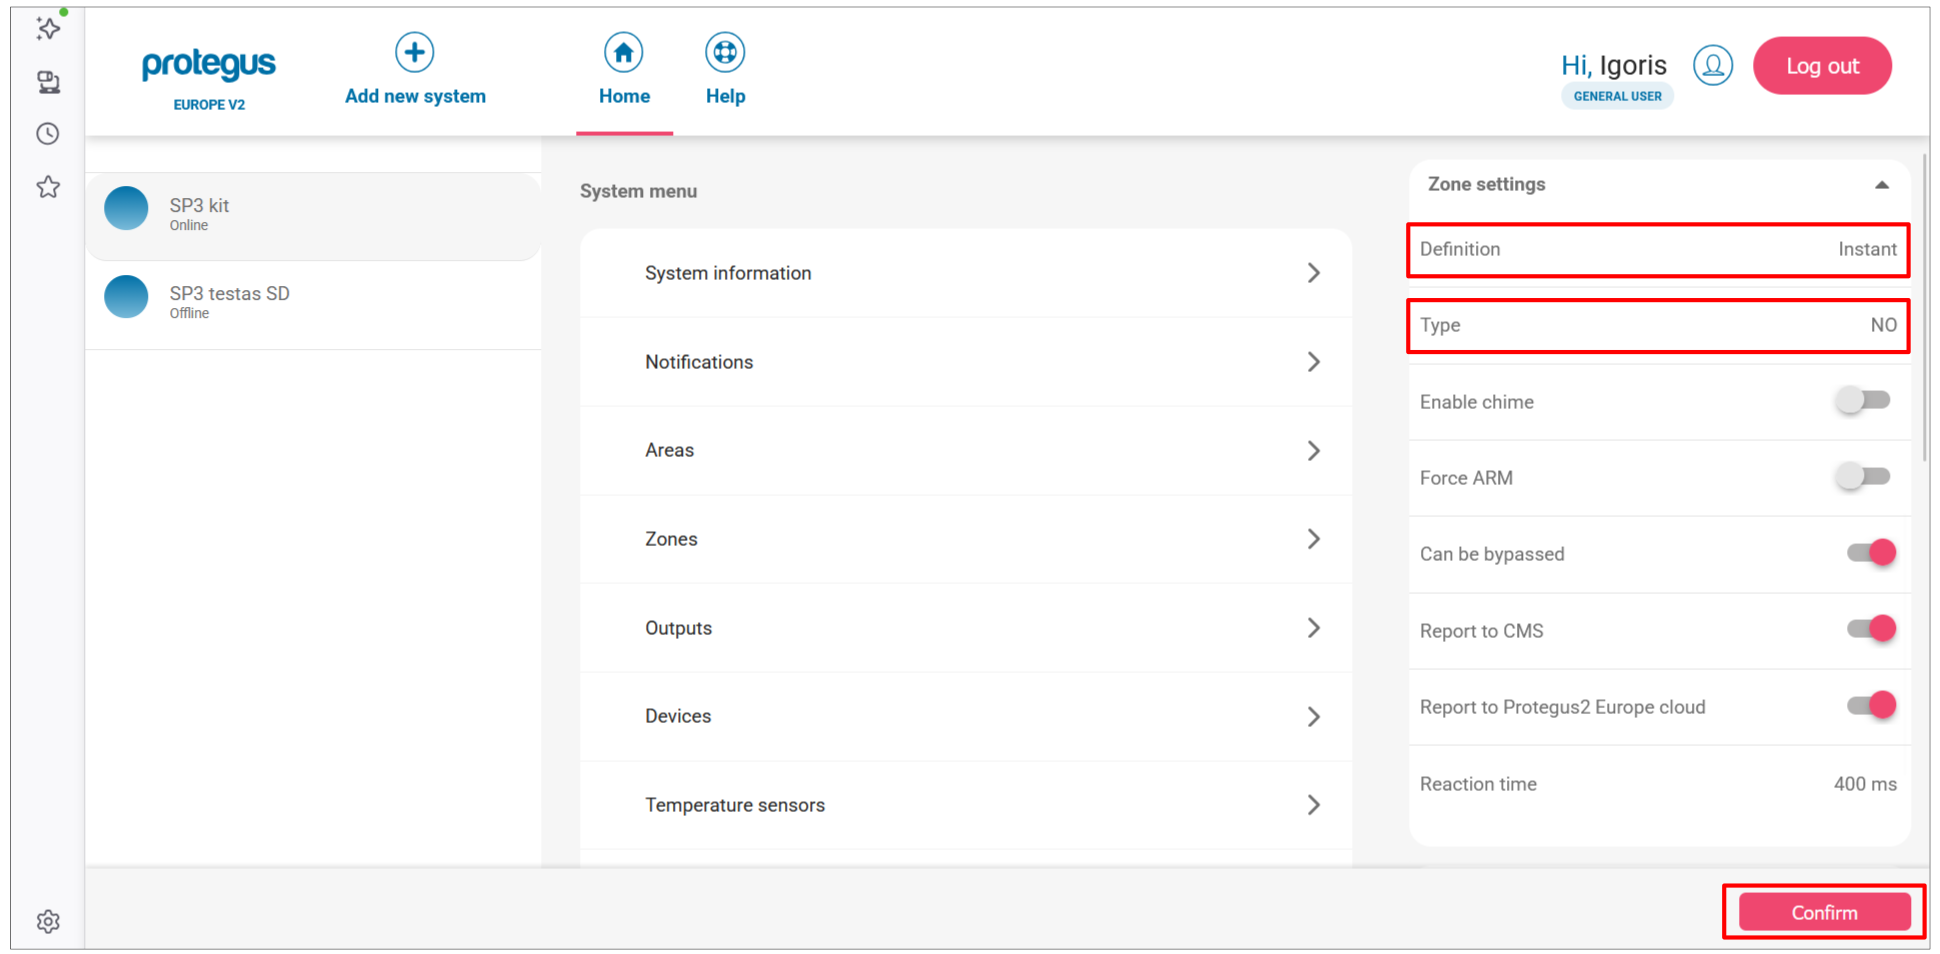This screenshot has height=954, width=1940.
Task: Toggle the Enable chime switch
Action: 1863,401
